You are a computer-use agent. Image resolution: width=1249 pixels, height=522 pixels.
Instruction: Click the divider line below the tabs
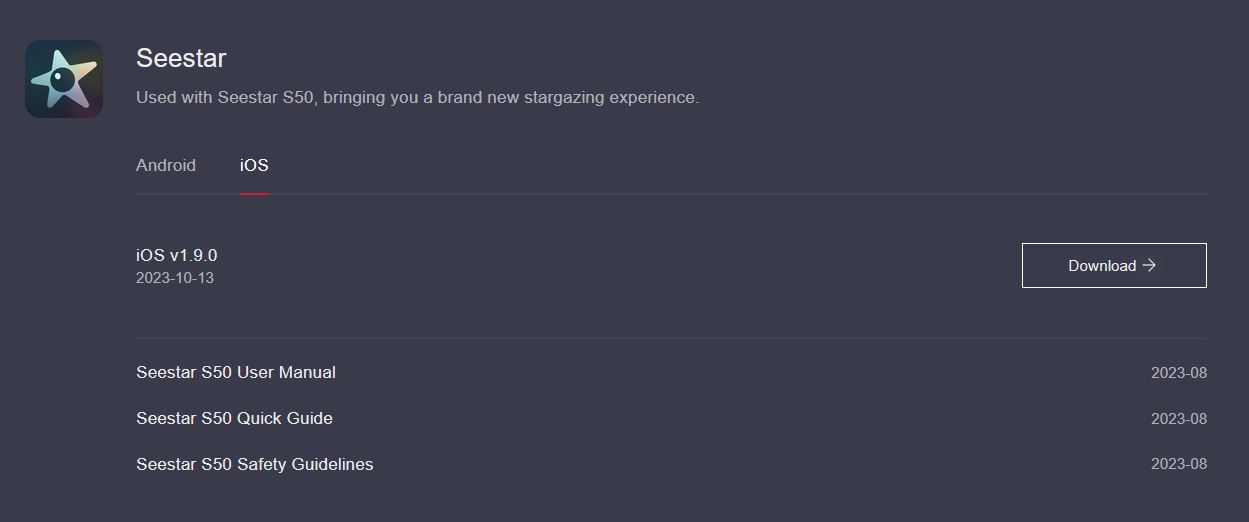pyautogui.click(x=671, y=194)
